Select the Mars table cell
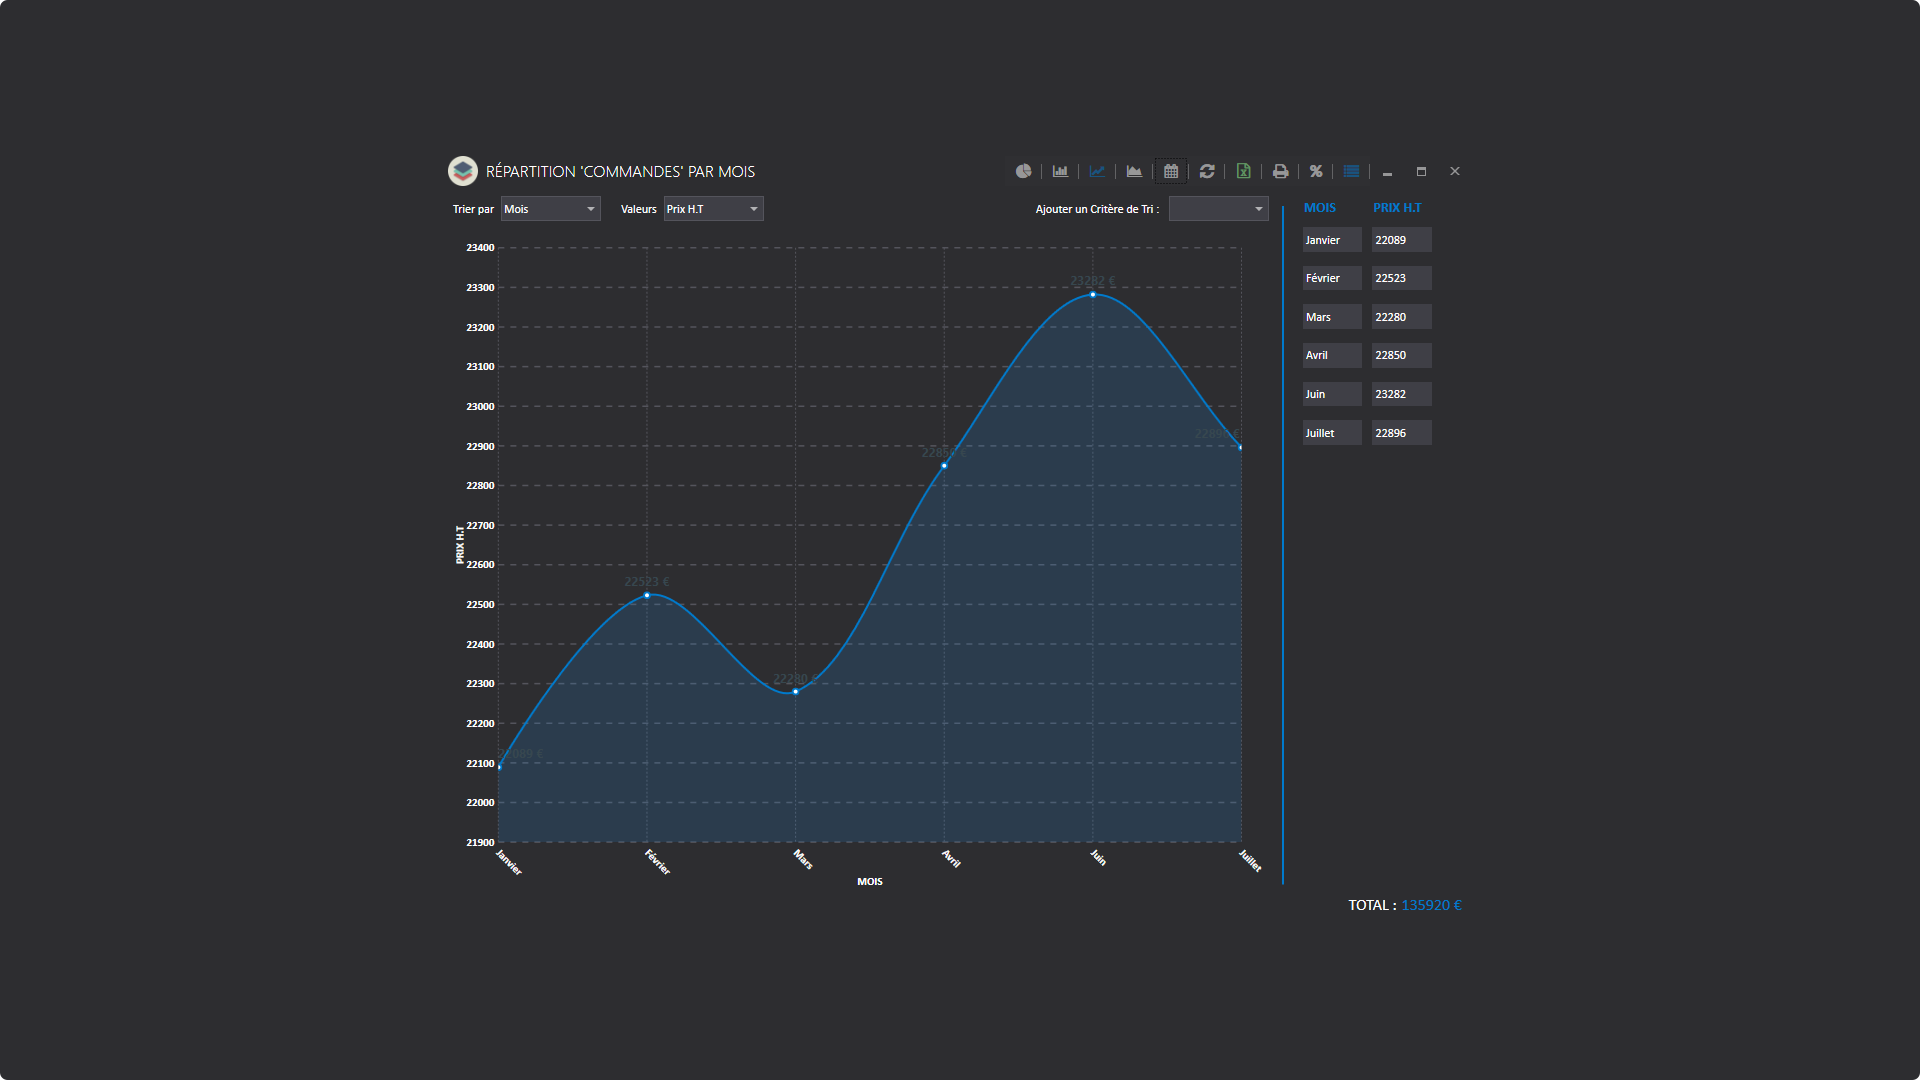This screenshot has height=1080, width=1920. click(1332, 317)
